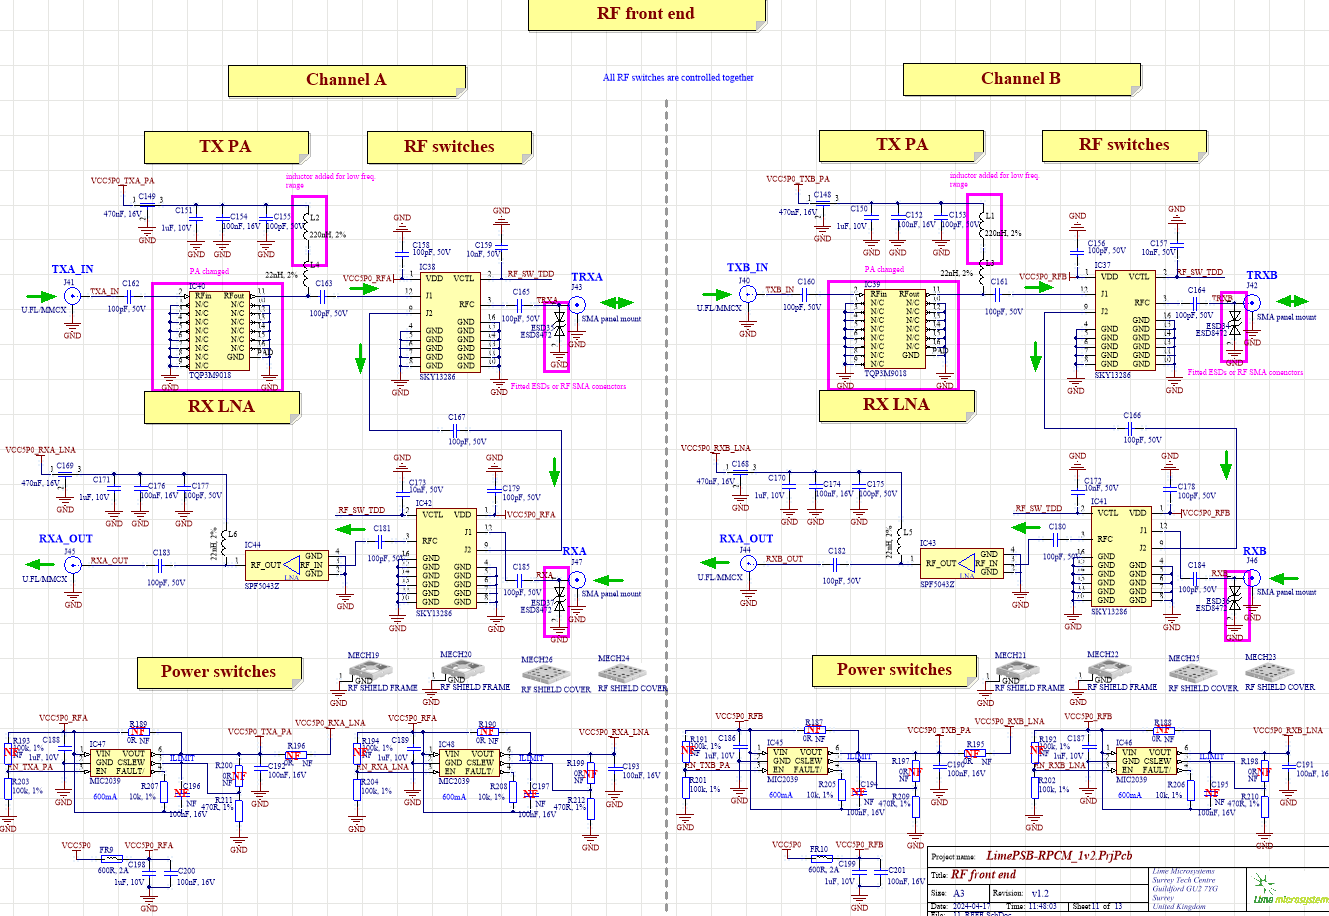Click the J41 TXA_IN connector symbol

72,297
